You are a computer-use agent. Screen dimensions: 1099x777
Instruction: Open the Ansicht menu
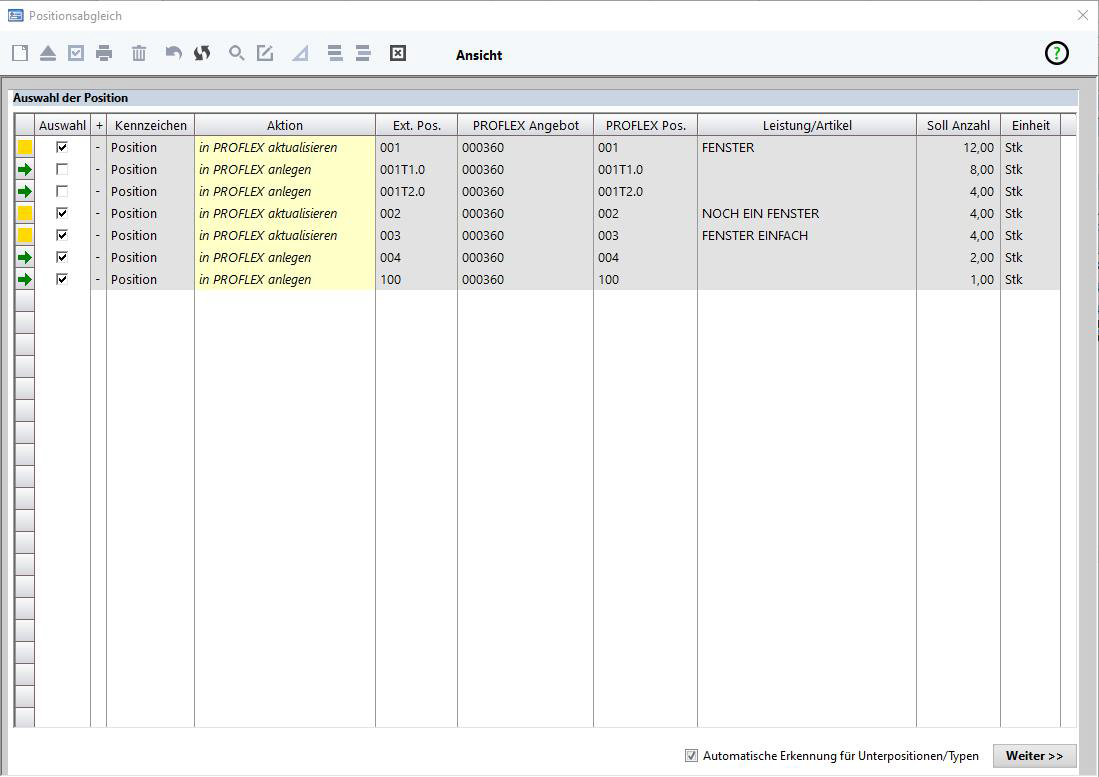click(x=479, y=55)
